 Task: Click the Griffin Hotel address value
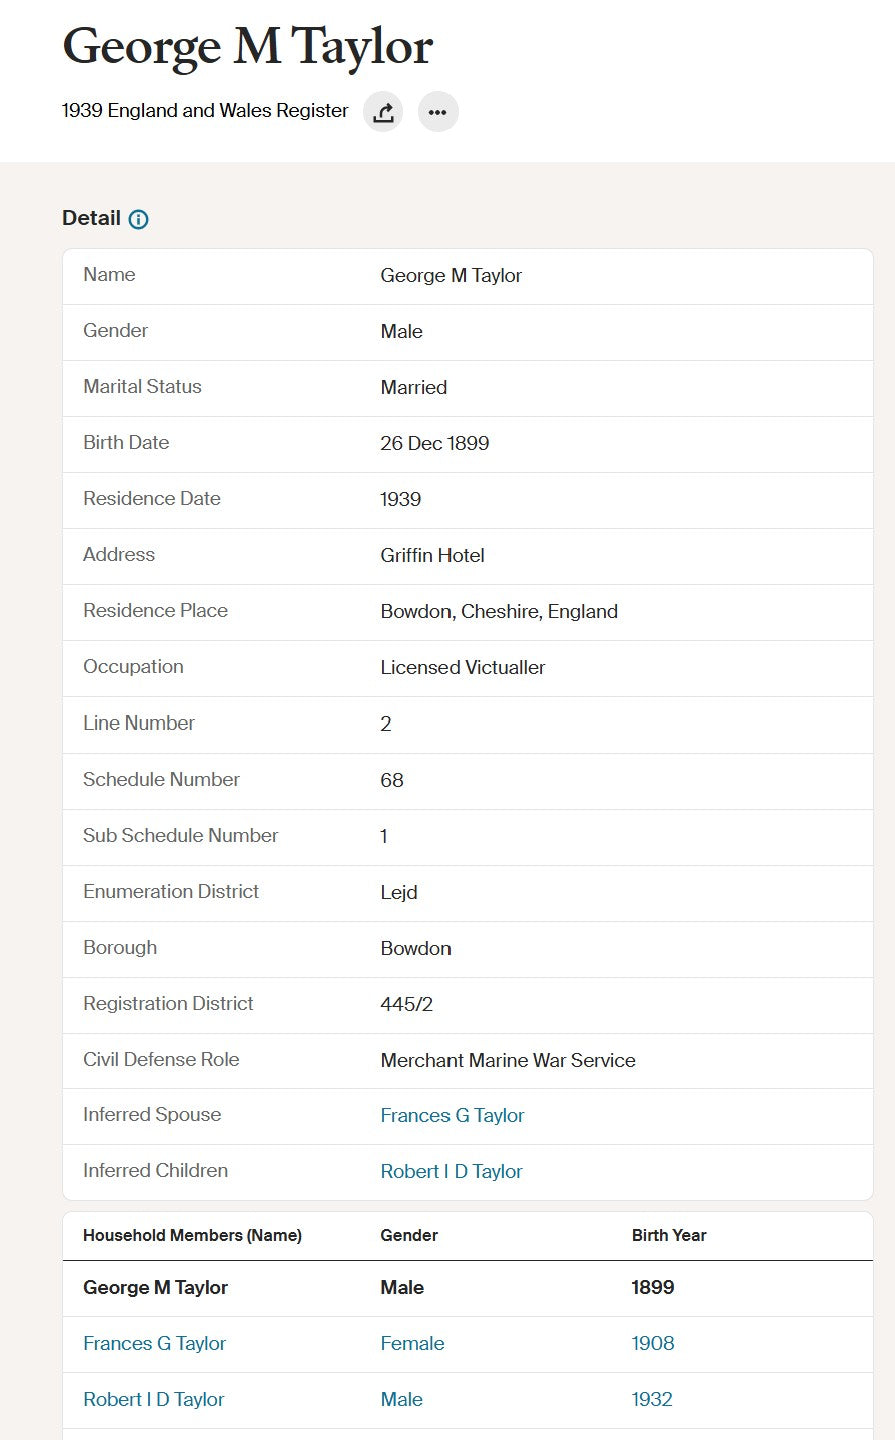[x=432, y=555]
